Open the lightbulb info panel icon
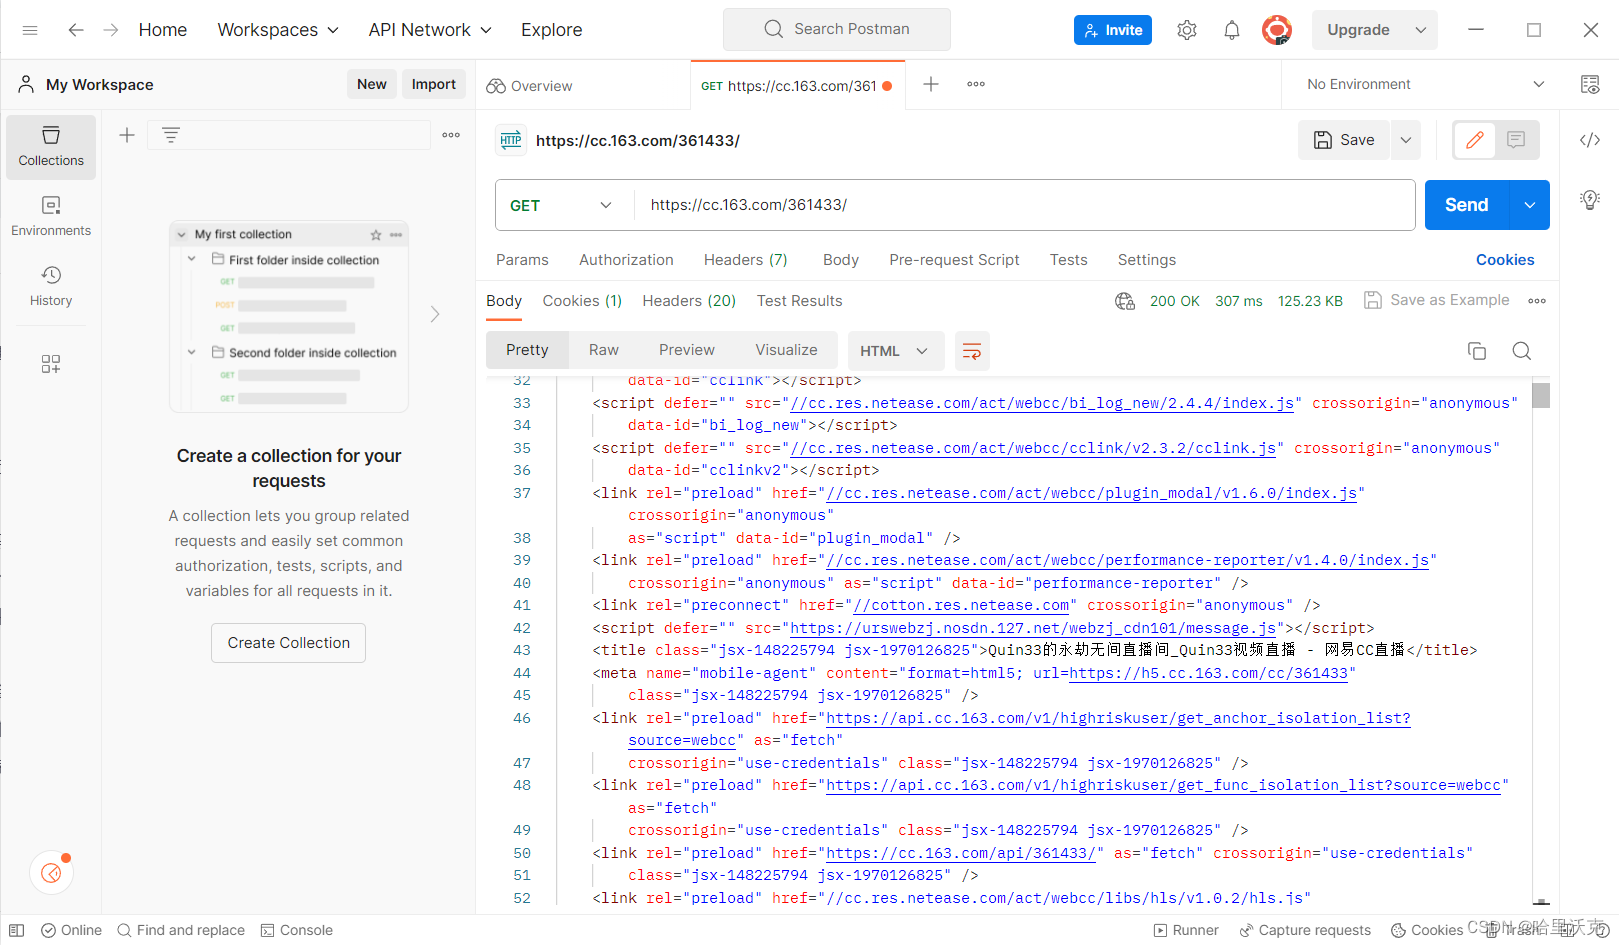Screen dimensions: 1619x945 coord(1590,200)
